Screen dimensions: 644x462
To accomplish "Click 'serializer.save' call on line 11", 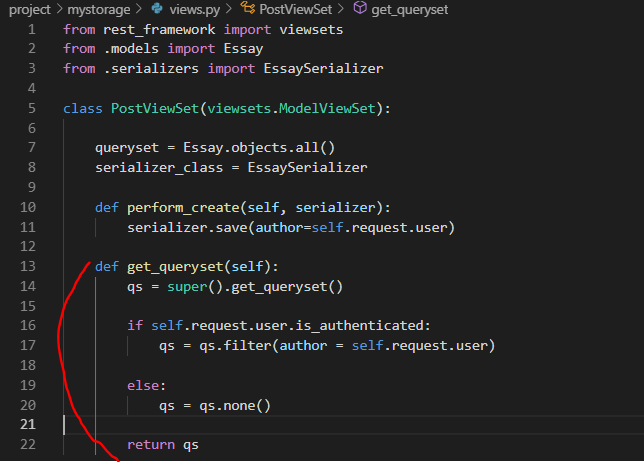I will [x=187, y=228].
